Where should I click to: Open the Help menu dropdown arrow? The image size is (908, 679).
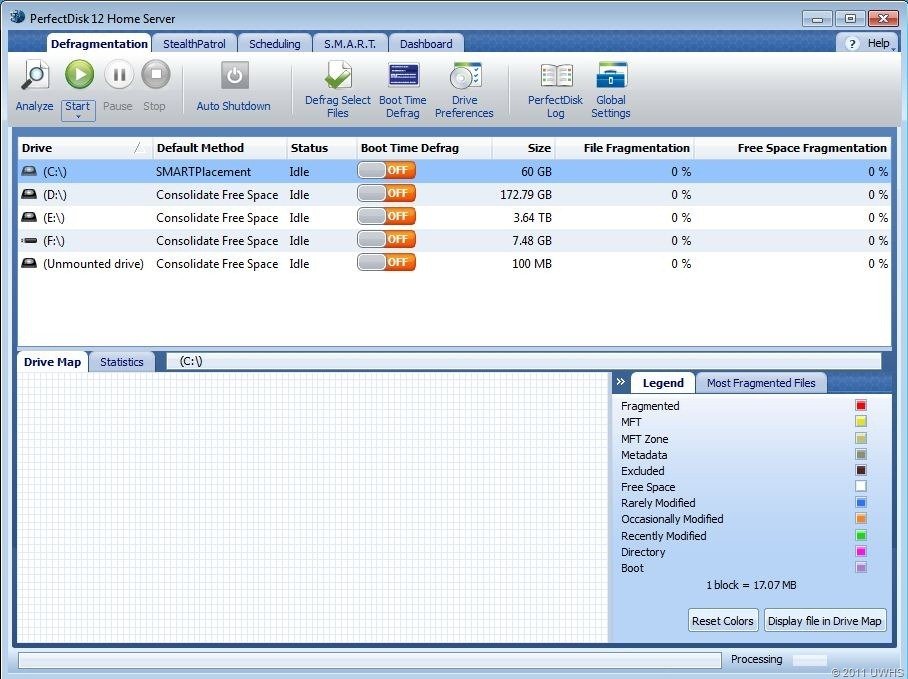pyautogui.click(x=894, y=49)
